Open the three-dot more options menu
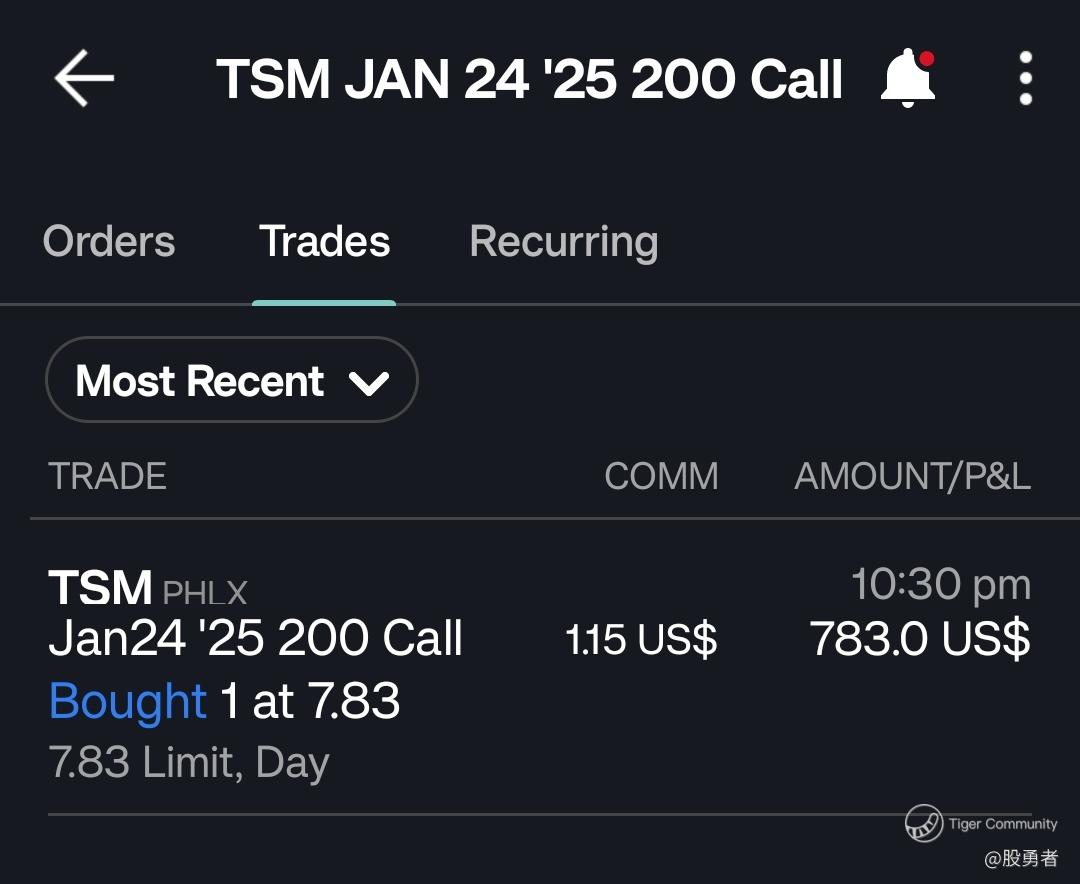The height and width of the screenshot is (884, 1080). (x=1025, y=79)
